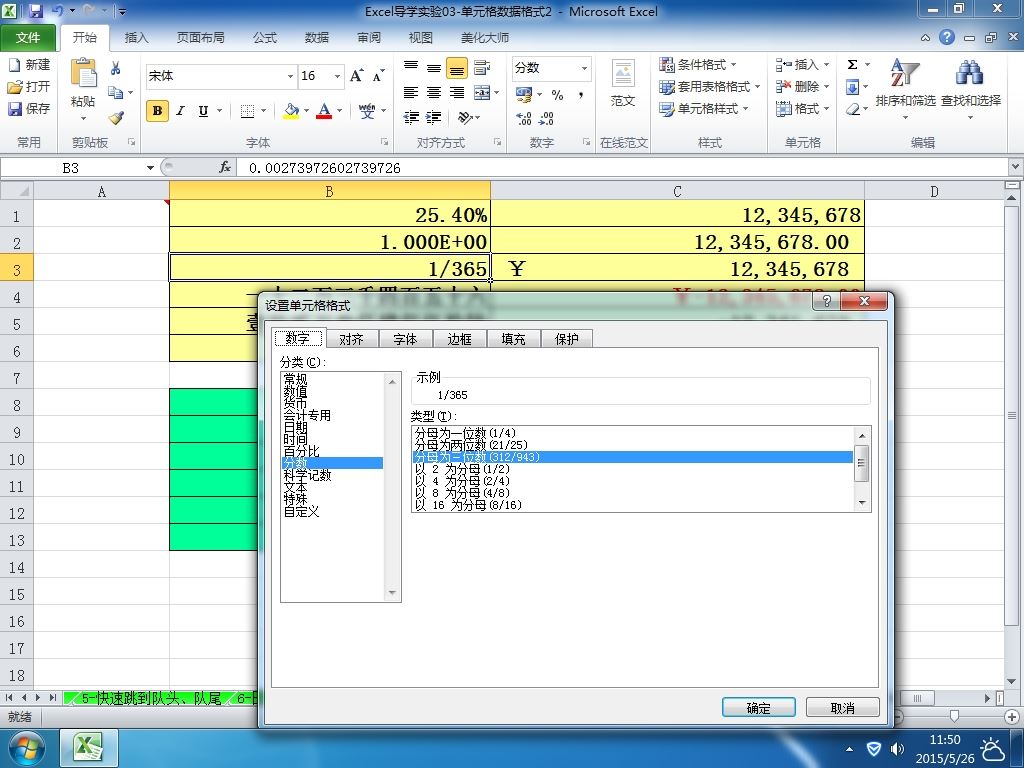The image size is (1024, 768).
Task: Open the Windows Start button
Action: [25, 748]
